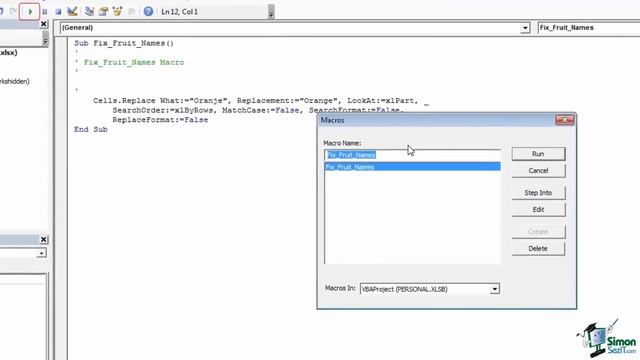Click the 'End Sub' code line
Image resolution: width=640 pixels, height=360 pixels.
91,129
